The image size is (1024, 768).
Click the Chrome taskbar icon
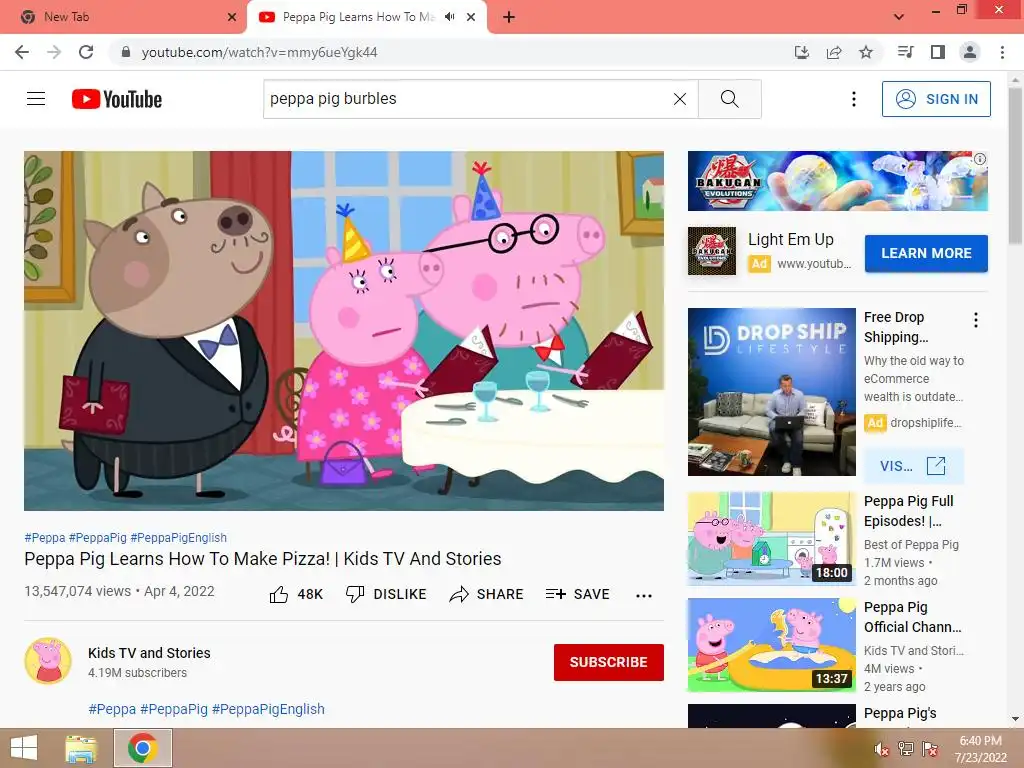[x=143, y=748]
